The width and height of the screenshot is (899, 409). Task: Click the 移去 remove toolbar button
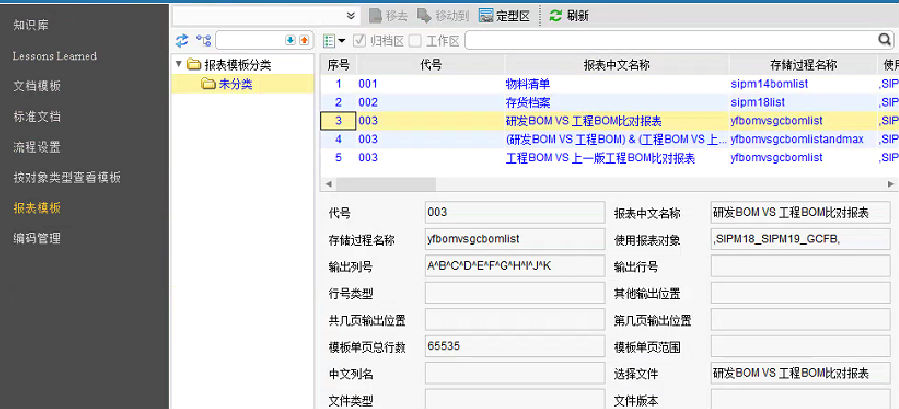pyautogui.click(x=388, y=15)
